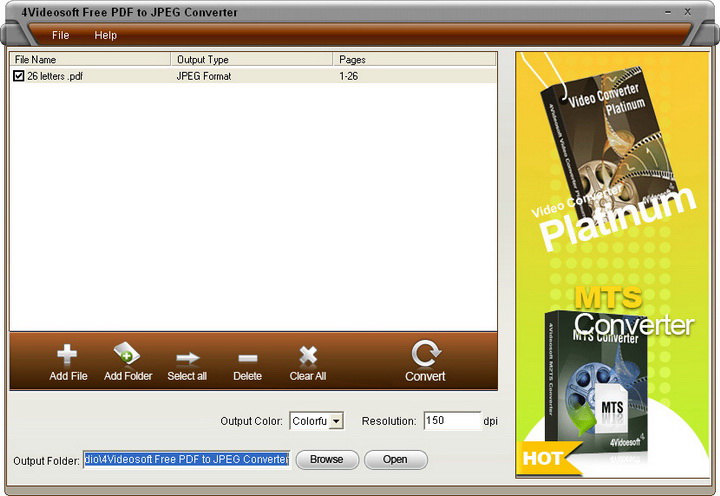Viewport: 720px width, 496px height.
Task: Click the Add File plus icon
Action: tap(67, 354)
